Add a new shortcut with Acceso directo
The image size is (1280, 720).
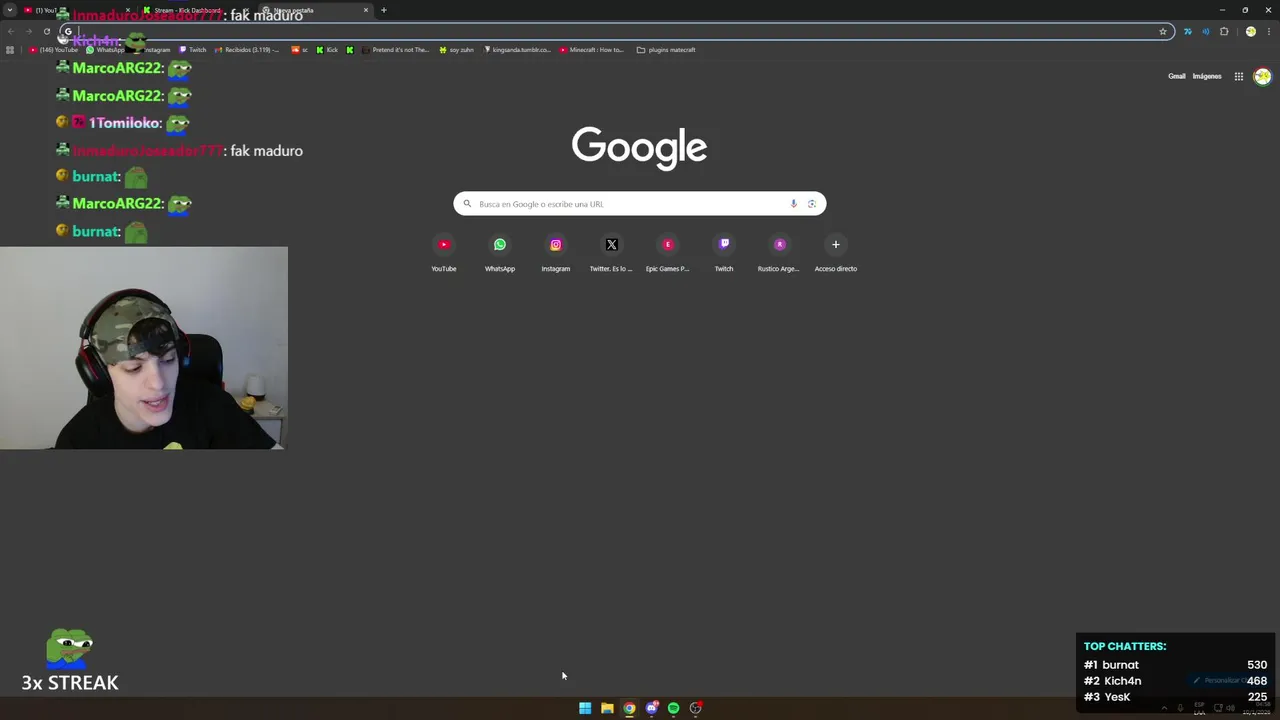pos(836,253)
